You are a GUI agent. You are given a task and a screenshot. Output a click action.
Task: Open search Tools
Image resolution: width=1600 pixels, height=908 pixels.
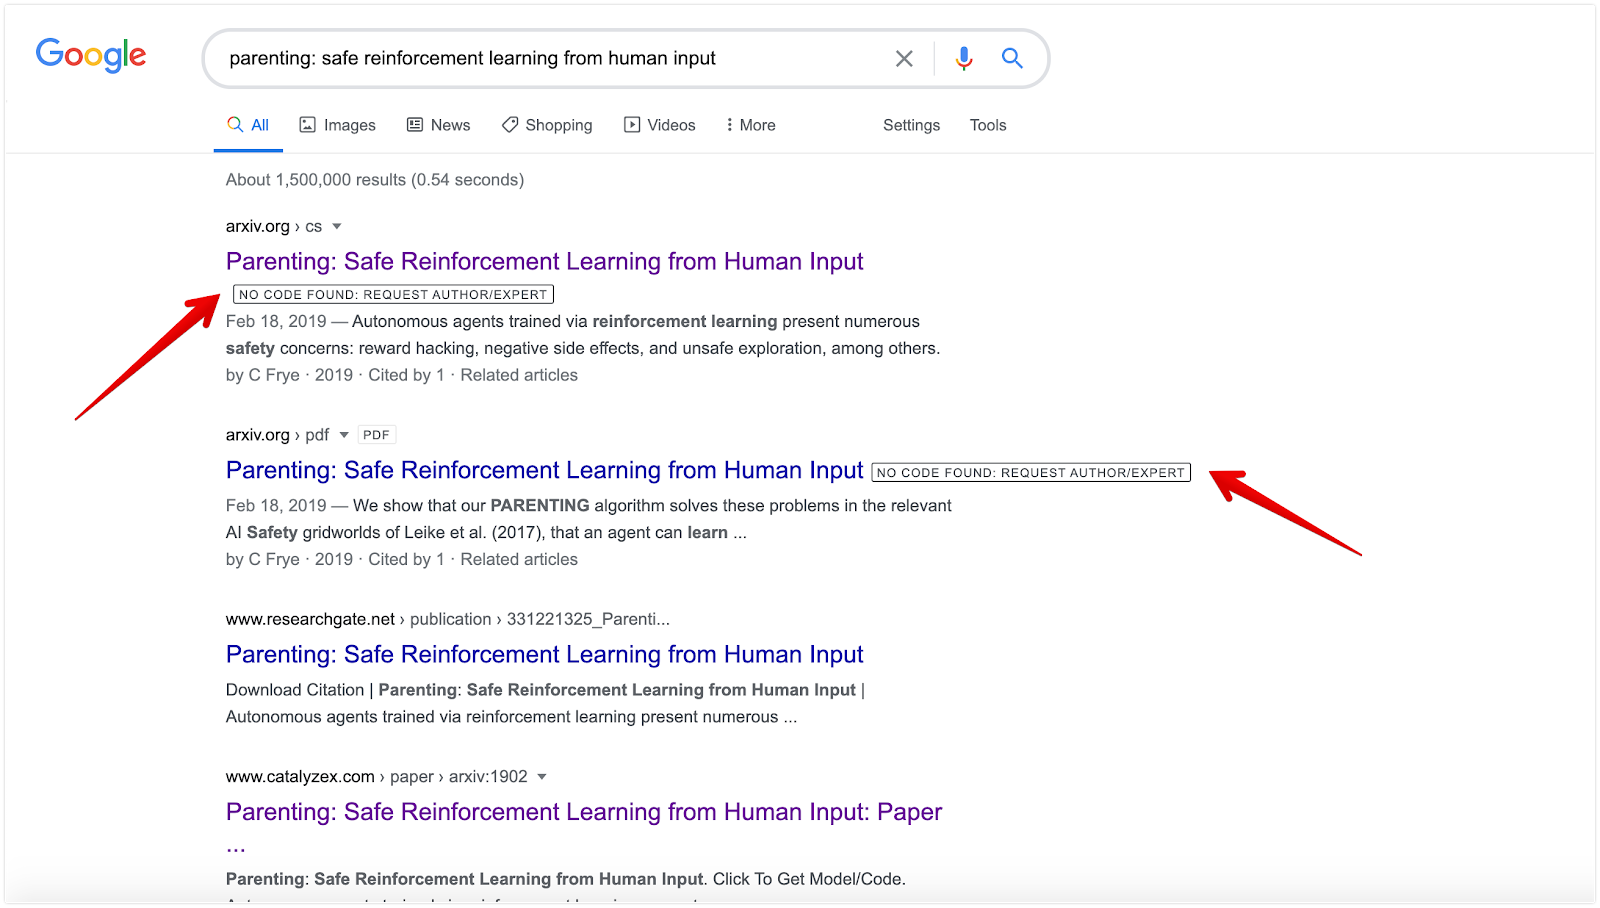click(x=988, y=125)
